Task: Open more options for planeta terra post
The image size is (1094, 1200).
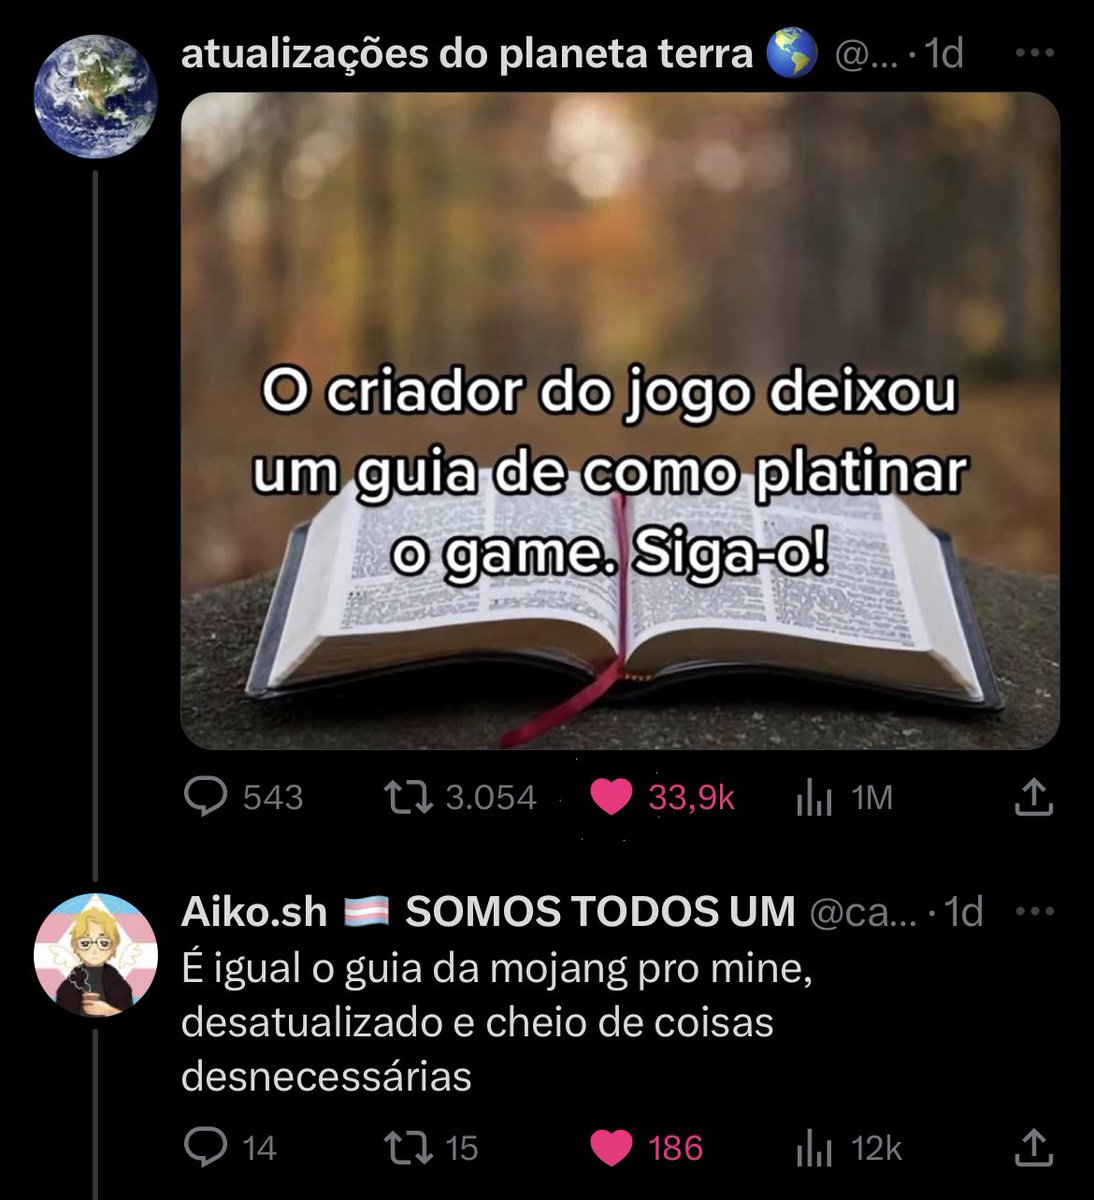Action: coord(1034,54)
